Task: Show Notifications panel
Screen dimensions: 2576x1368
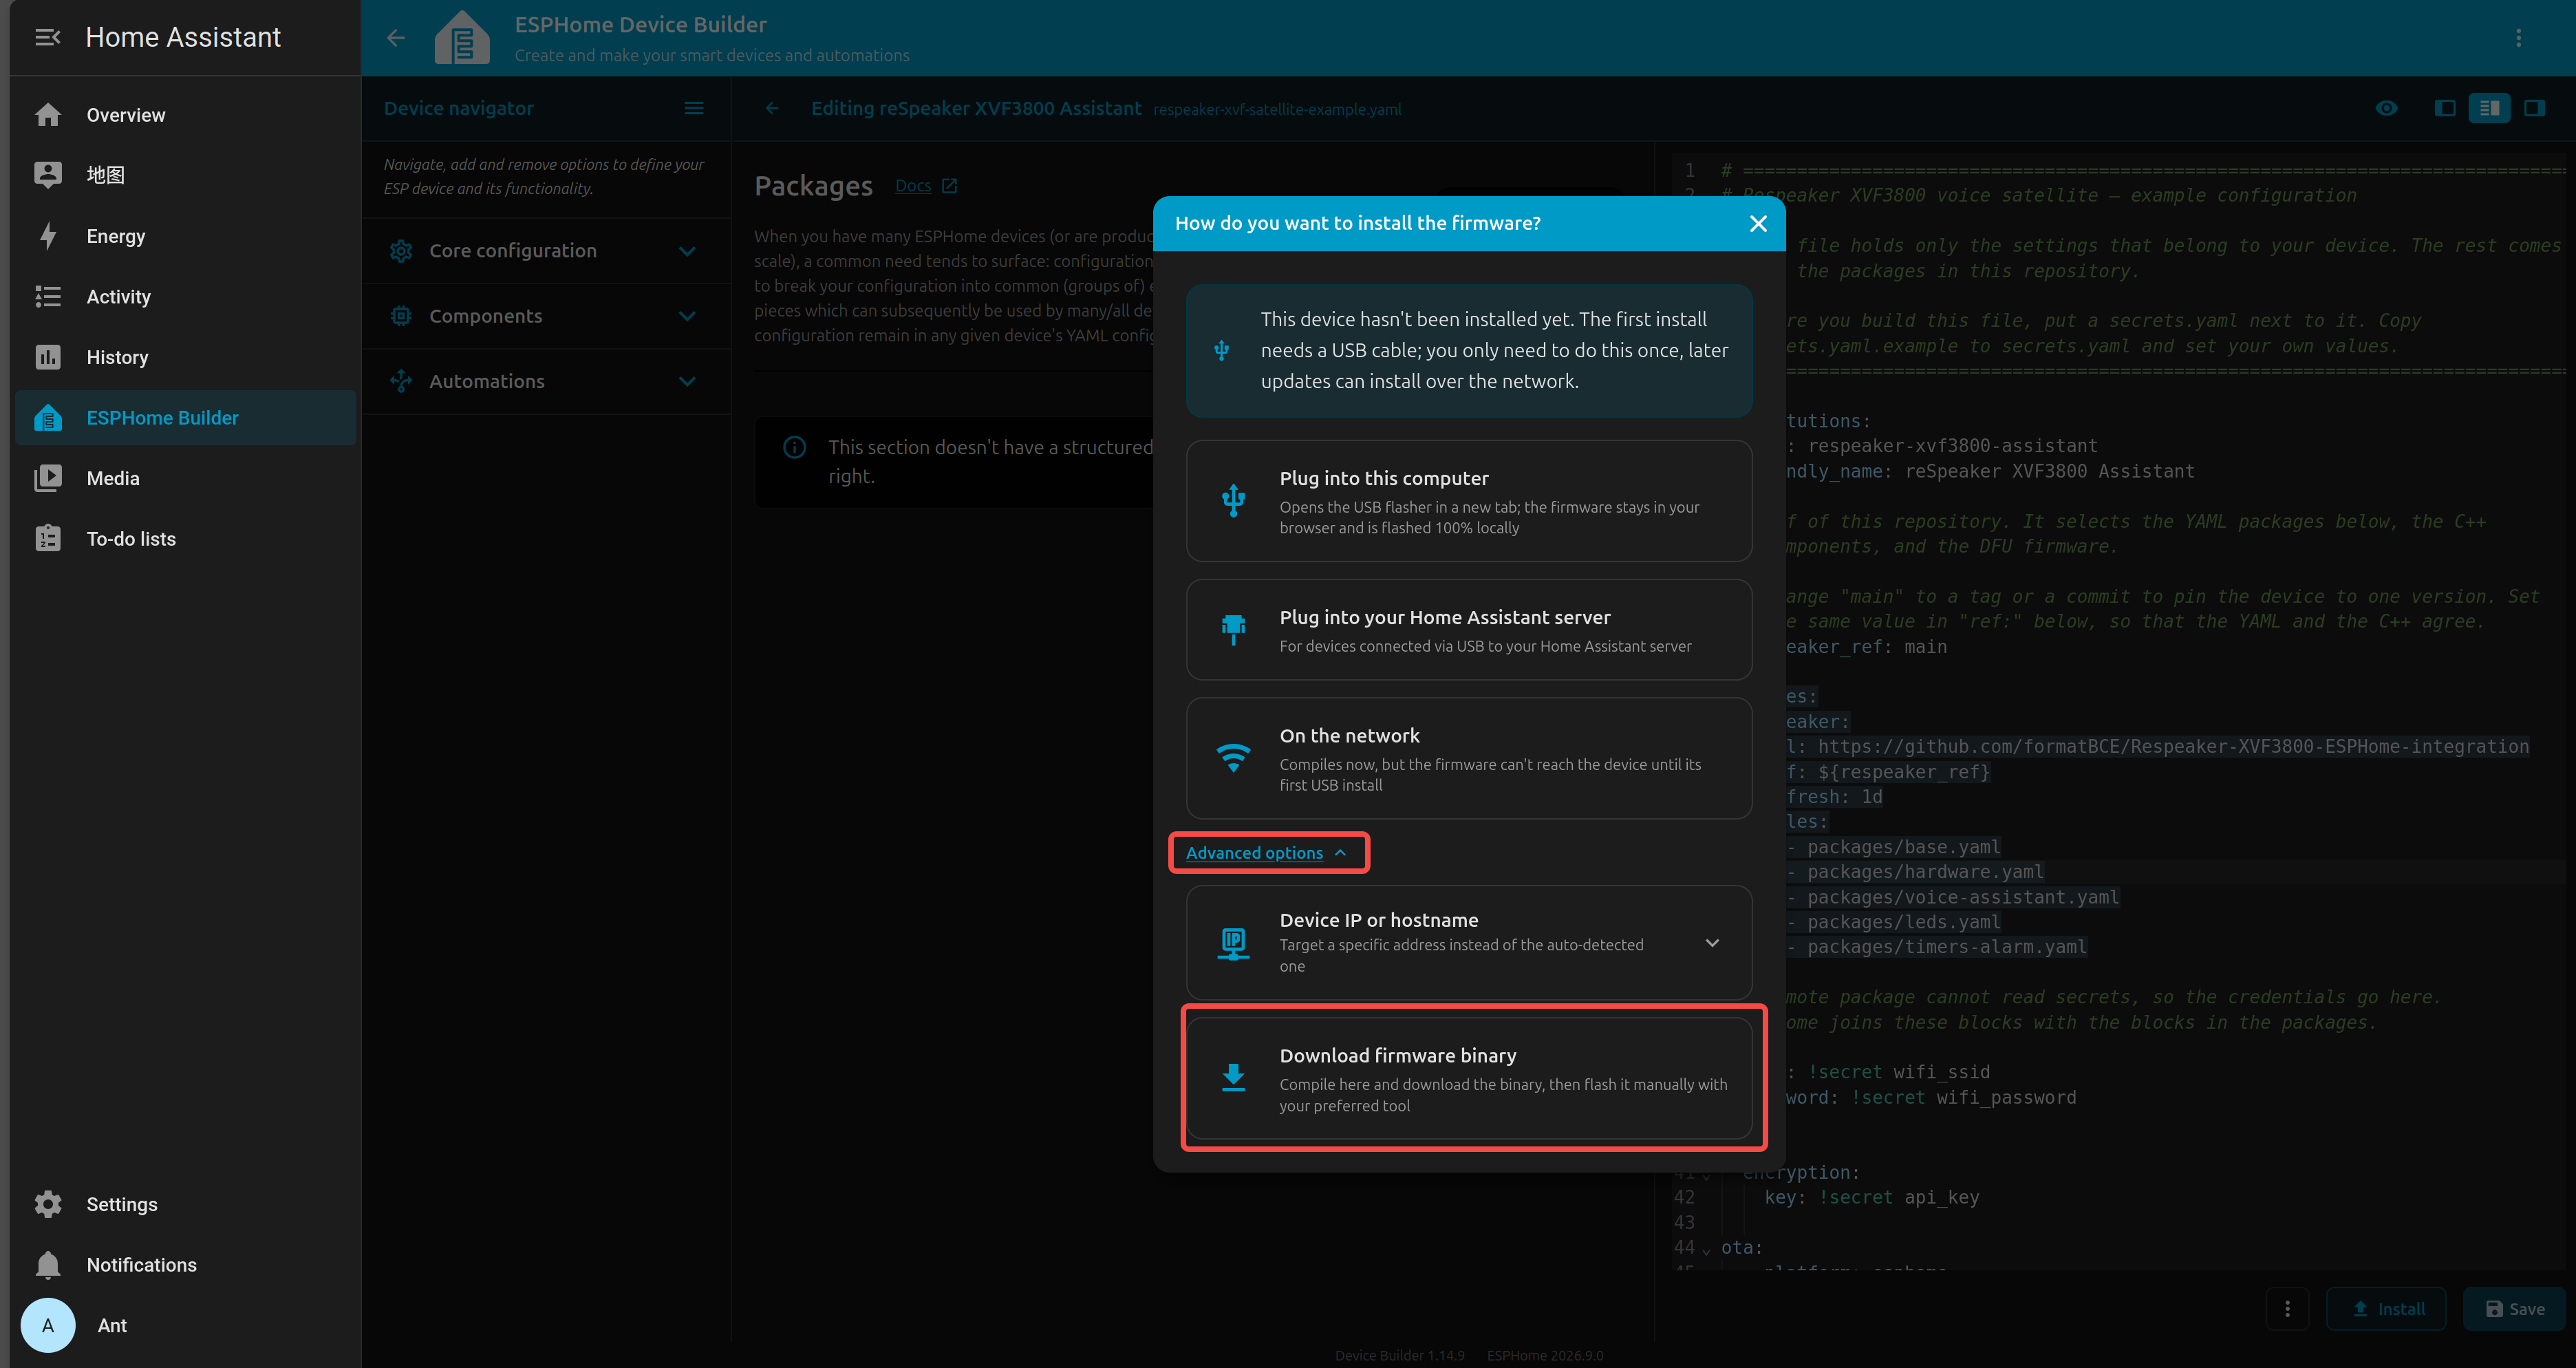Action: coord(186,1265)
